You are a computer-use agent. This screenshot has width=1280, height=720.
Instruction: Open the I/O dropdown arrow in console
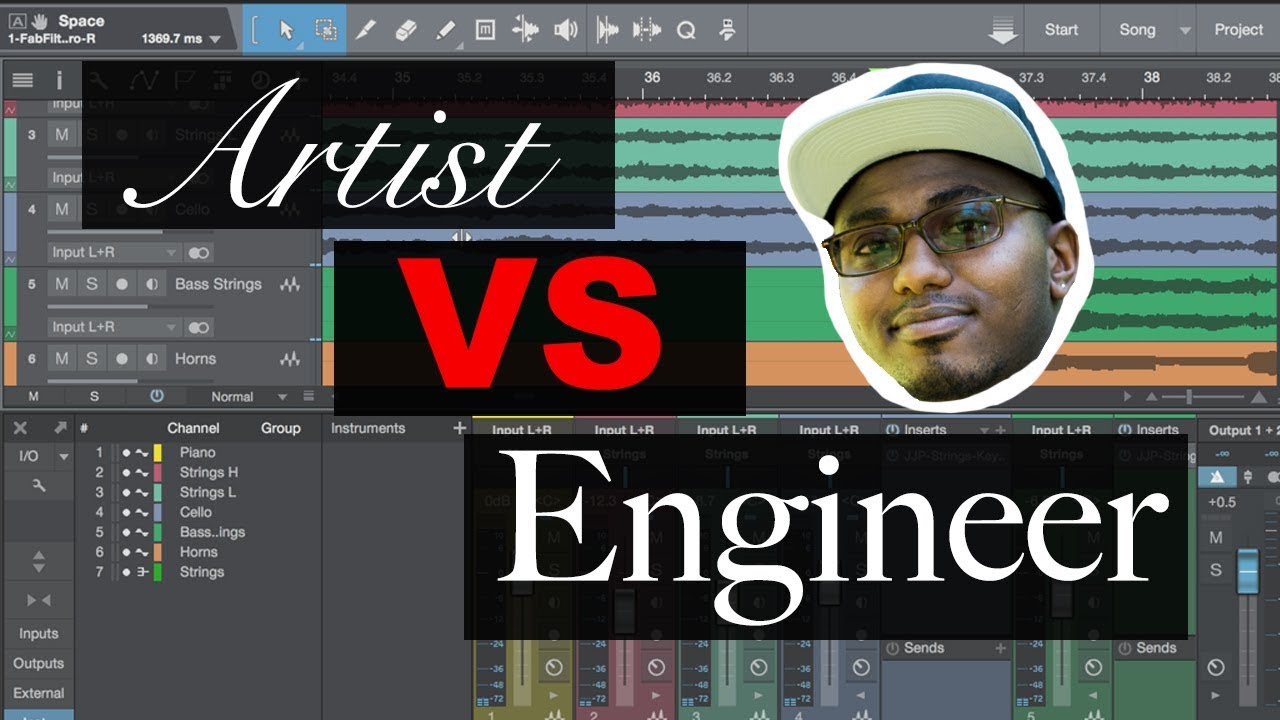(63, 456)
